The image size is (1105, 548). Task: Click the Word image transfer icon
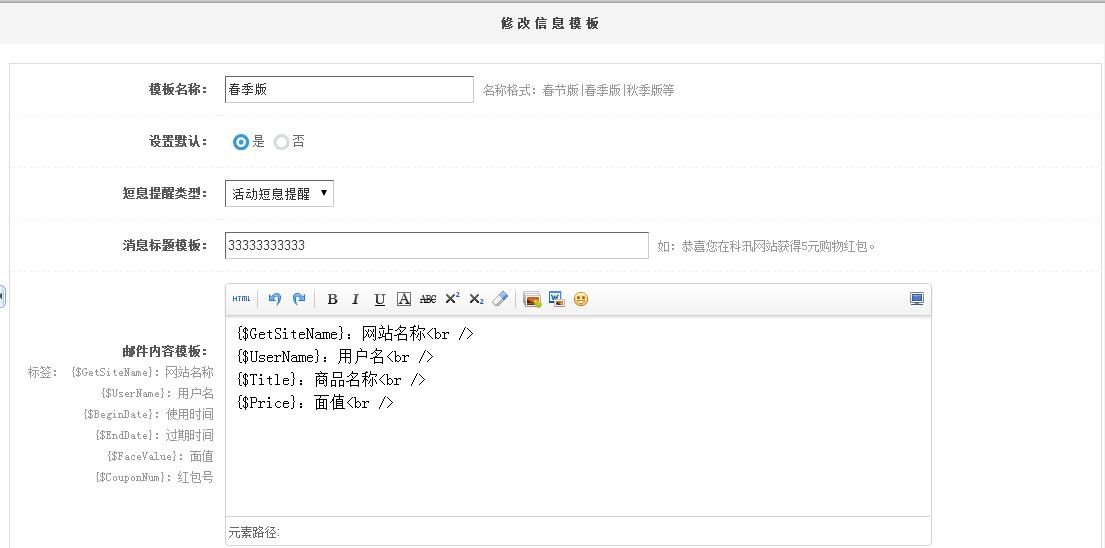[x=557, y=299]
